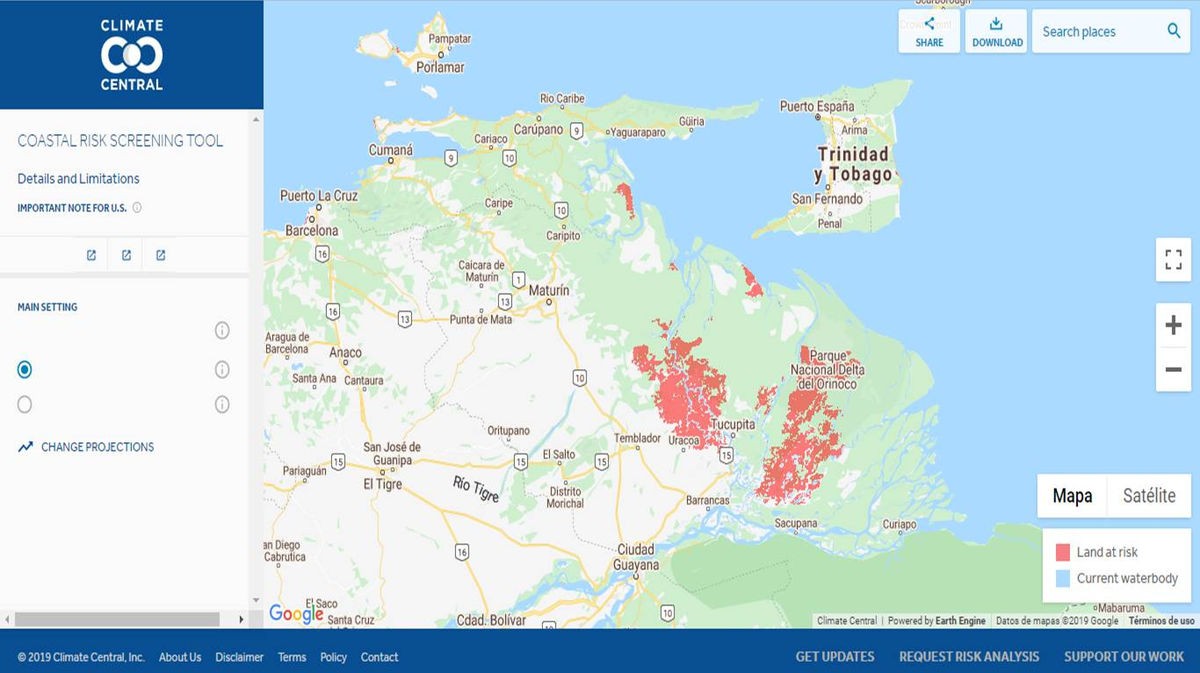Open the Disclaimer footer link
Viewport: 1200px width, 673px height.
coord(239,657)
